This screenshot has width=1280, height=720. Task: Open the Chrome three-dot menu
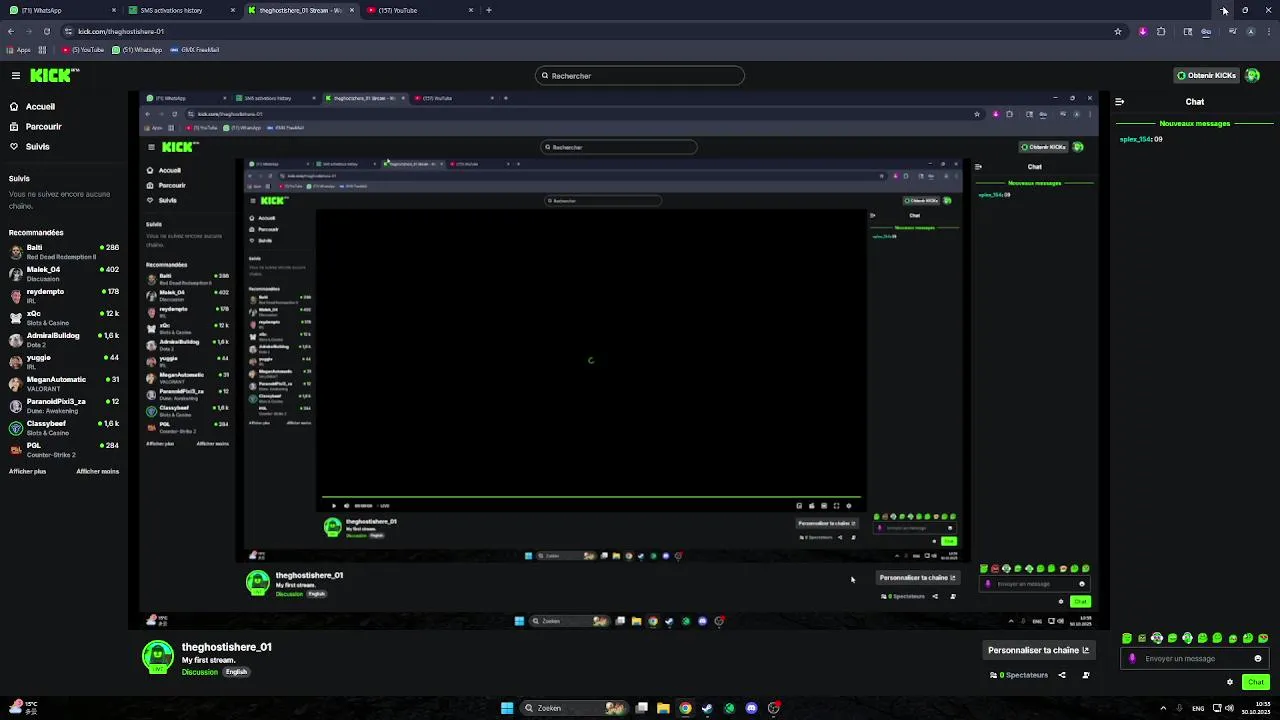coord(1269,31)
